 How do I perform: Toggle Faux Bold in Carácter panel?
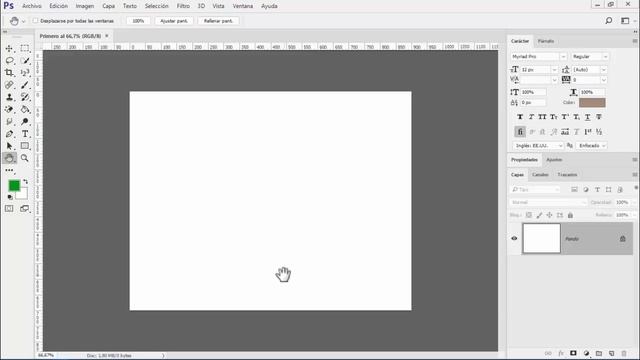[x=520, y=117]
